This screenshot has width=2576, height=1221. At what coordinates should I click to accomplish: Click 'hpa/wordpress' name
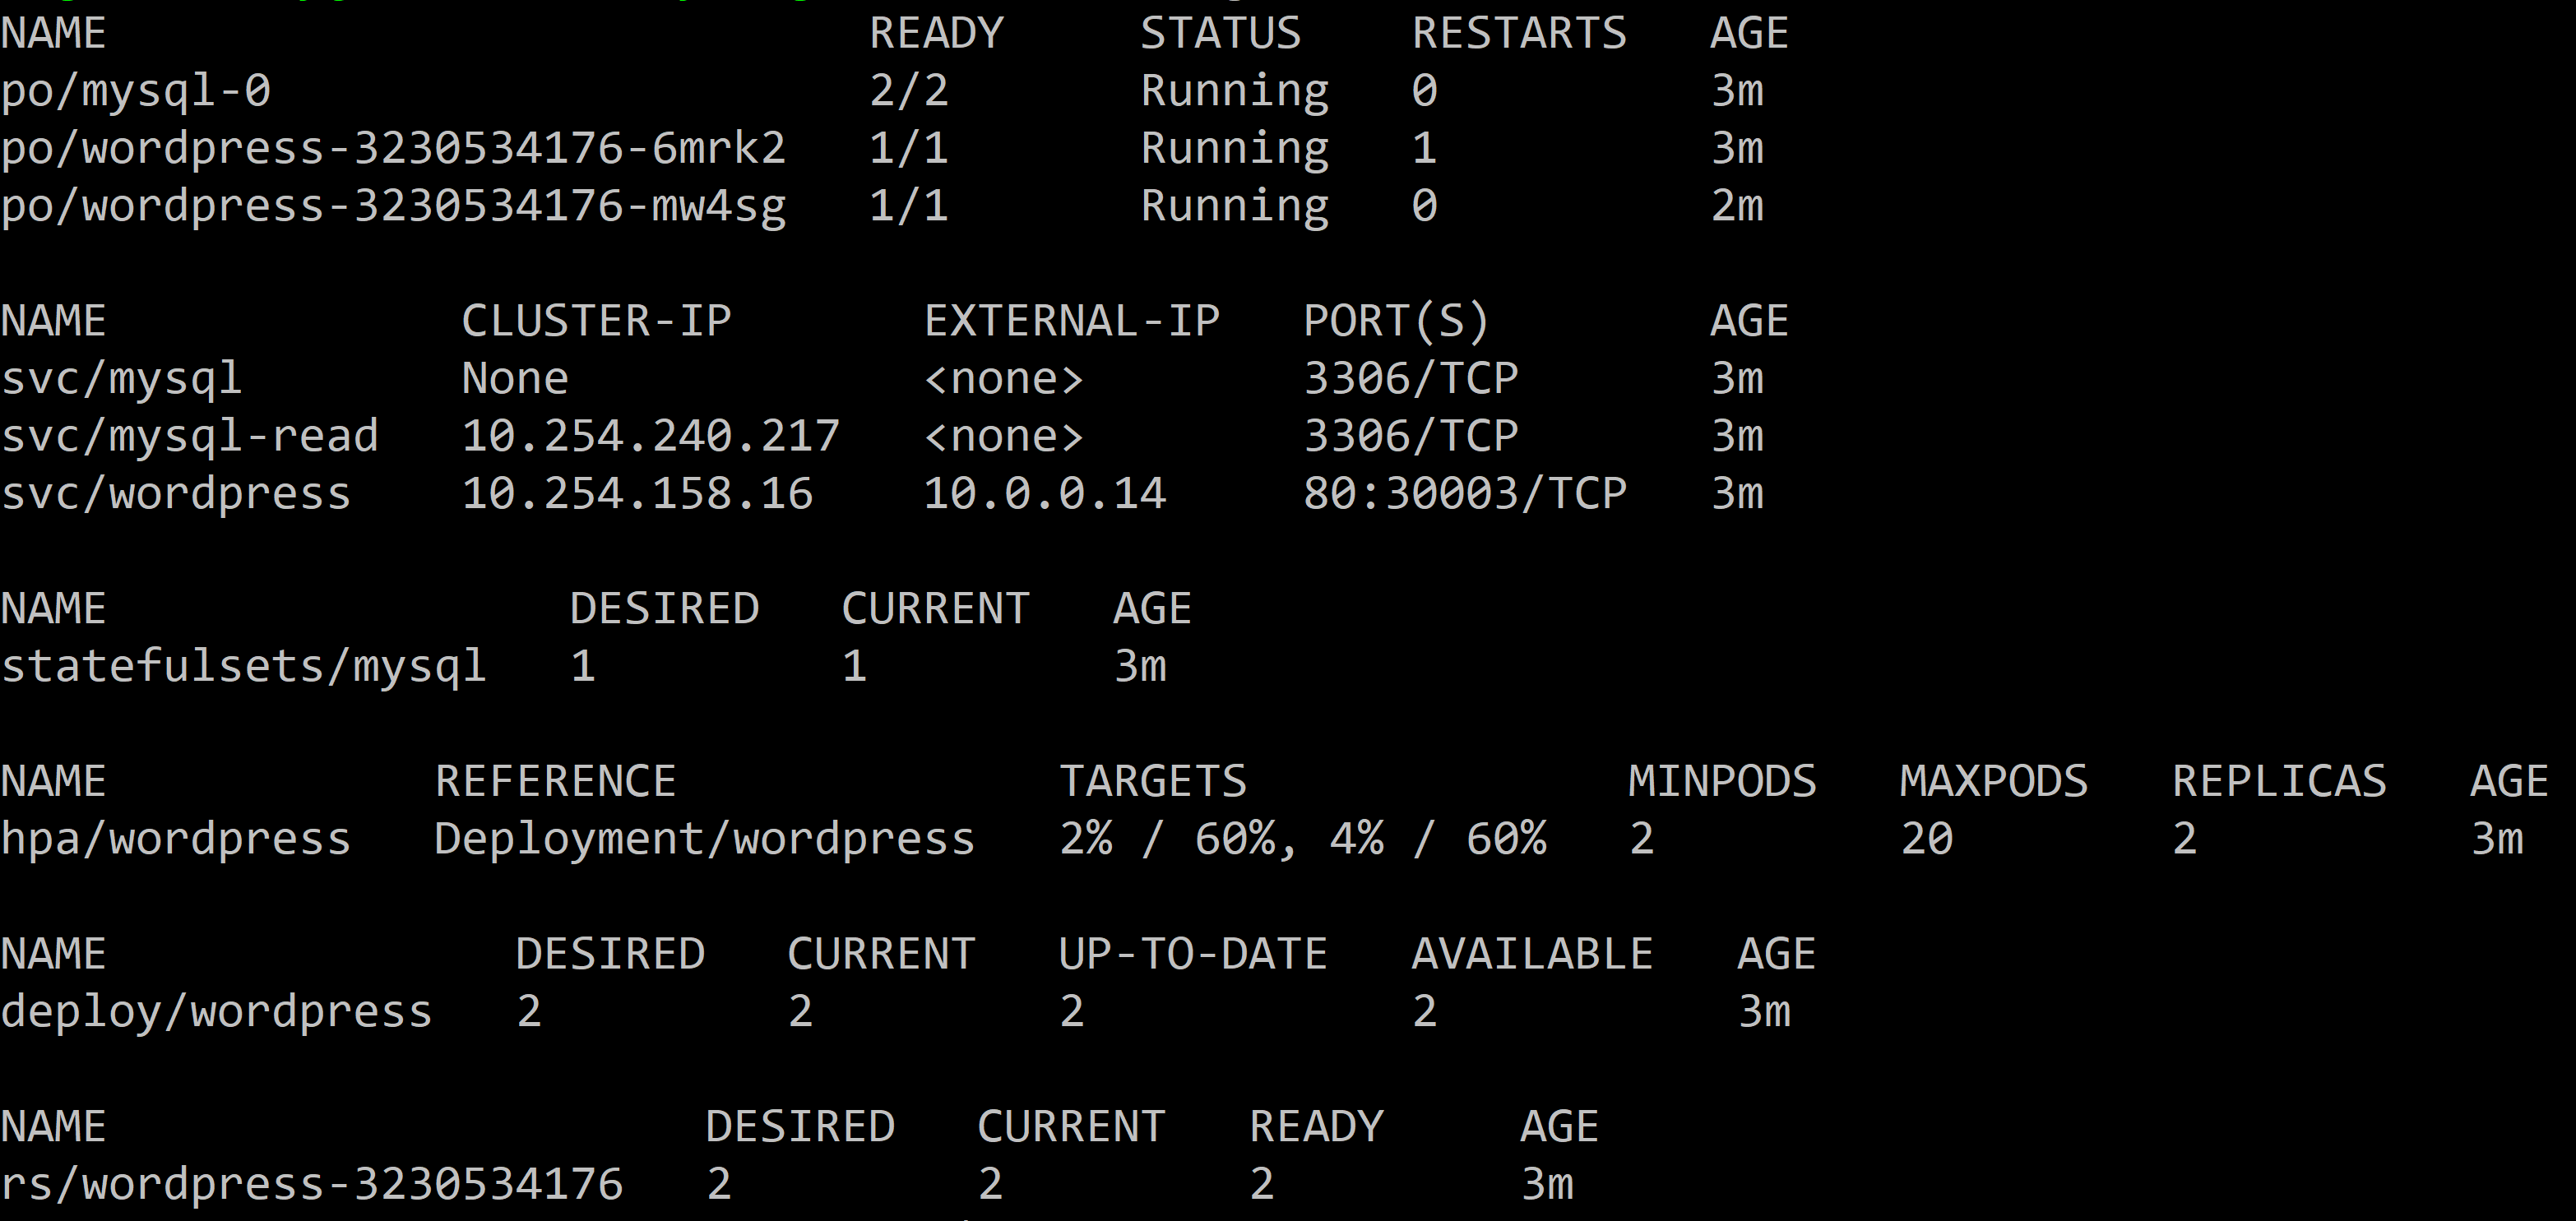coord(175,841)
